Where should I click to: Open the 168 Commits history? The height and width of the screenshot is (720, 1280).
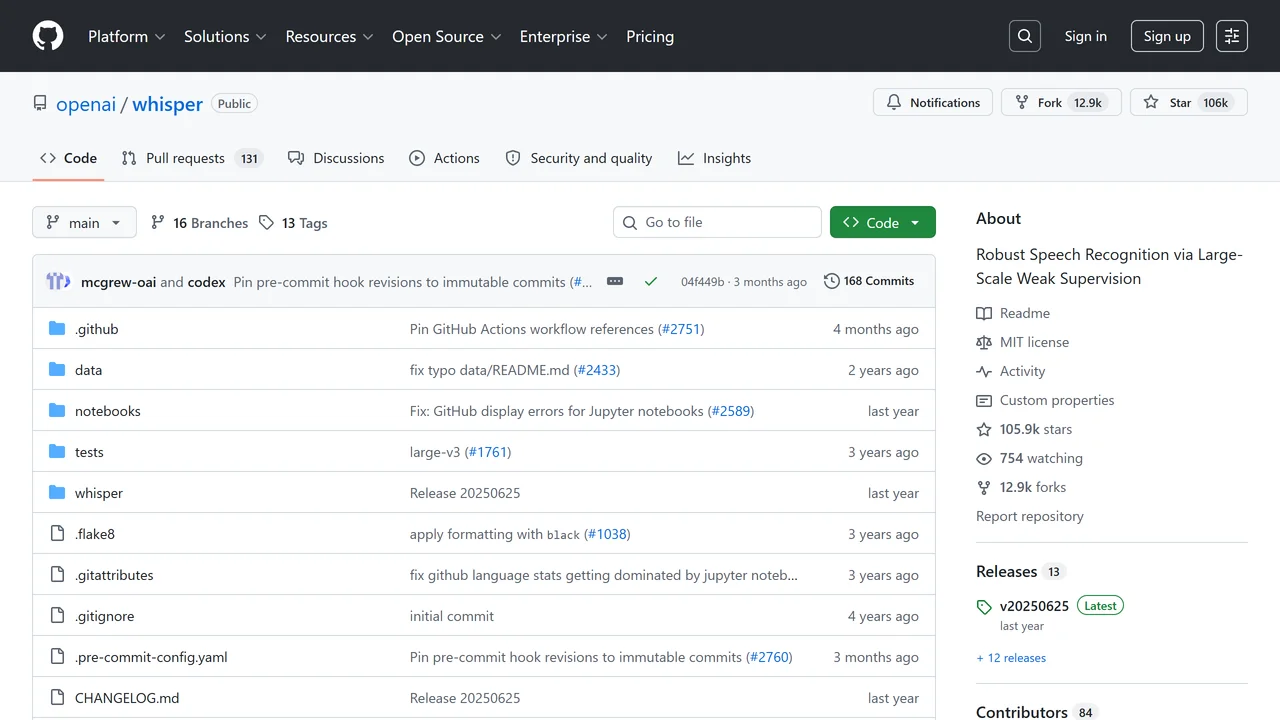tap(869, 281)
